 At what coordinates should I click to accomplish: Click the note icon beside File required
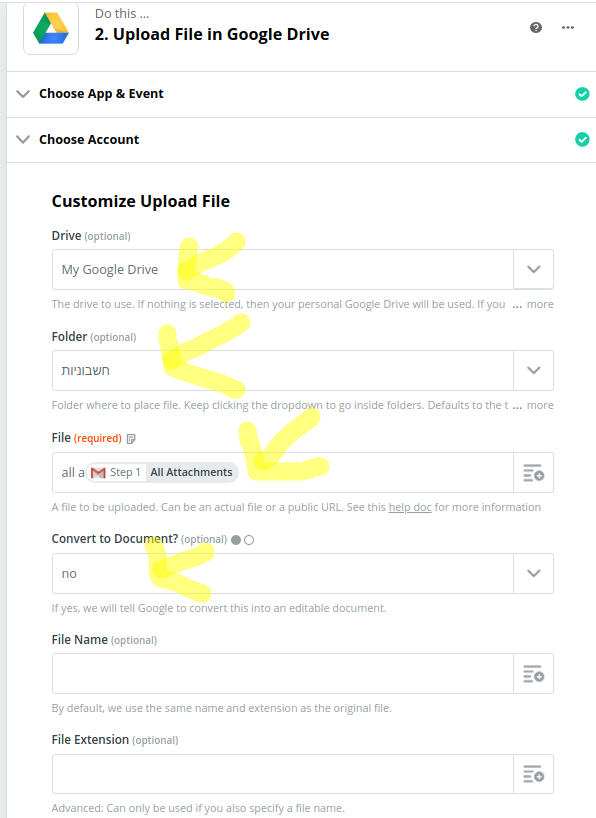click(131, 439)
